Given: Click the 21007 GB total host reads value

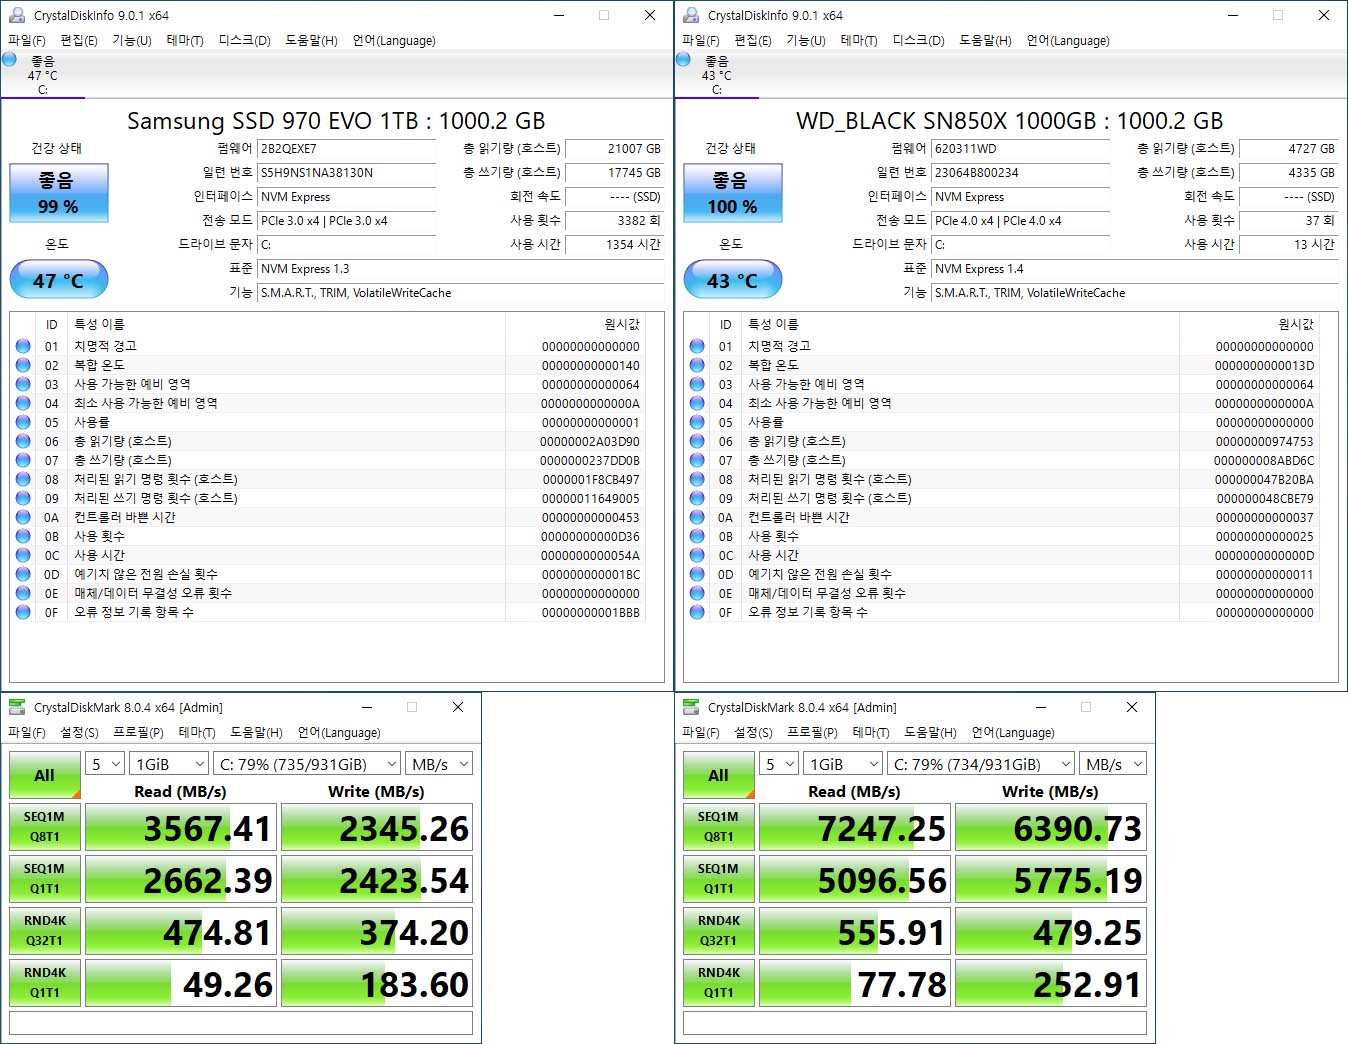Looking at the screenshot, I should pyautogui.click(x=614, y=149).
